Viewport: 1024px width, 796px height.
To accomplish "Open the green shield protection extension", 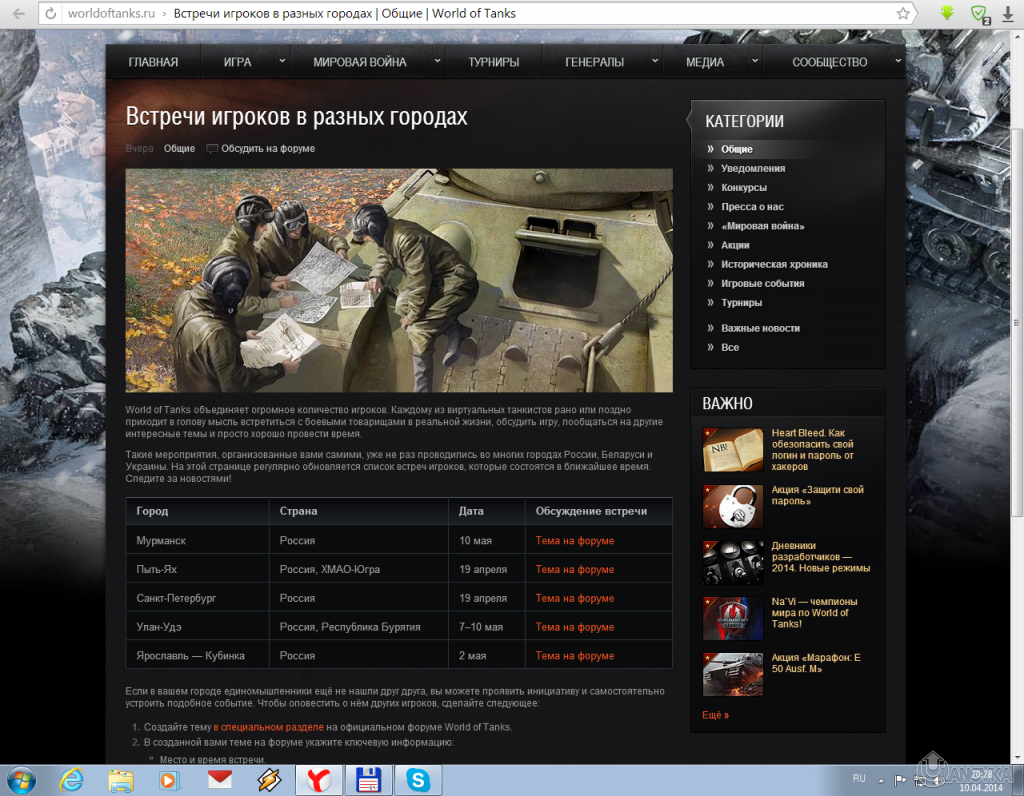I will coord(979,14).
